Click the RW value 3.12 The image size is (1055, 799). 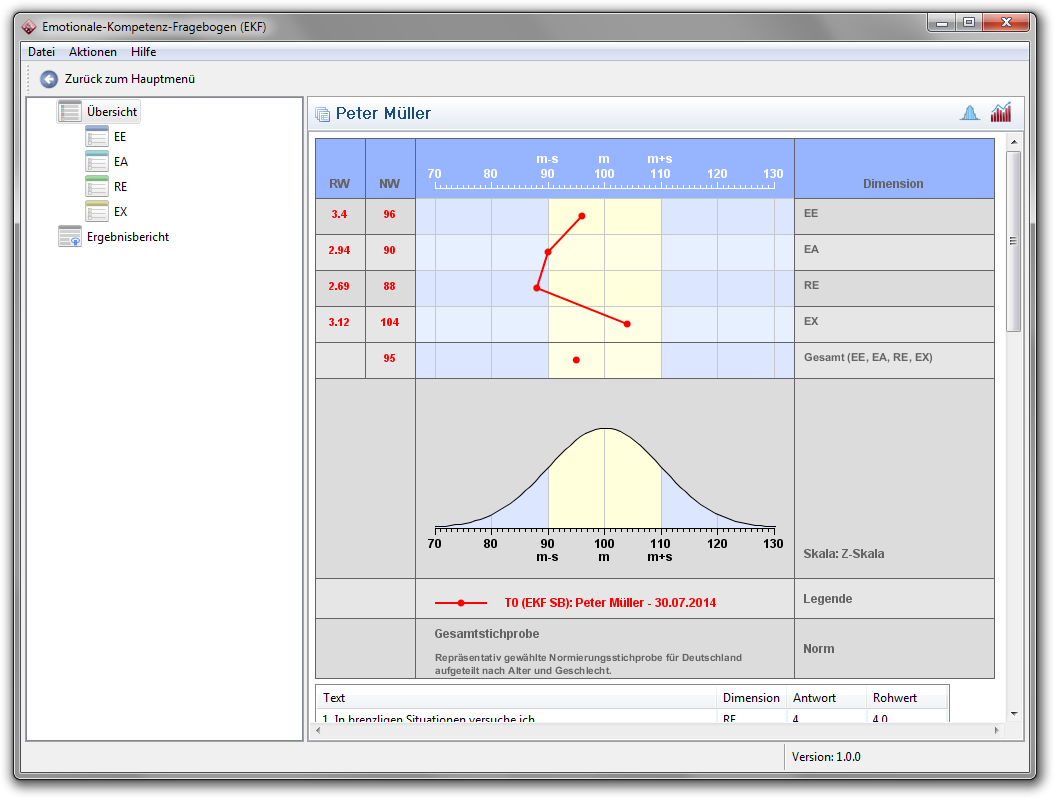click(x=339, y=322)
